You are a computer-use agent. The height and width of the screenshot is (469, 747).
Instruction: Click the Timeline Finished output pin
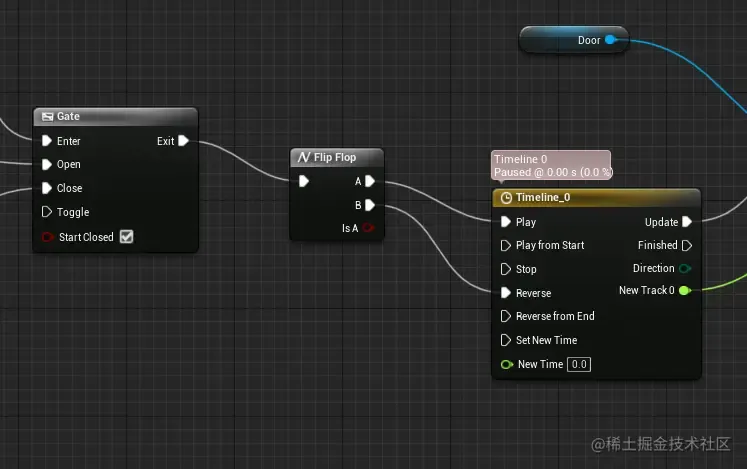tap(687, 245)
